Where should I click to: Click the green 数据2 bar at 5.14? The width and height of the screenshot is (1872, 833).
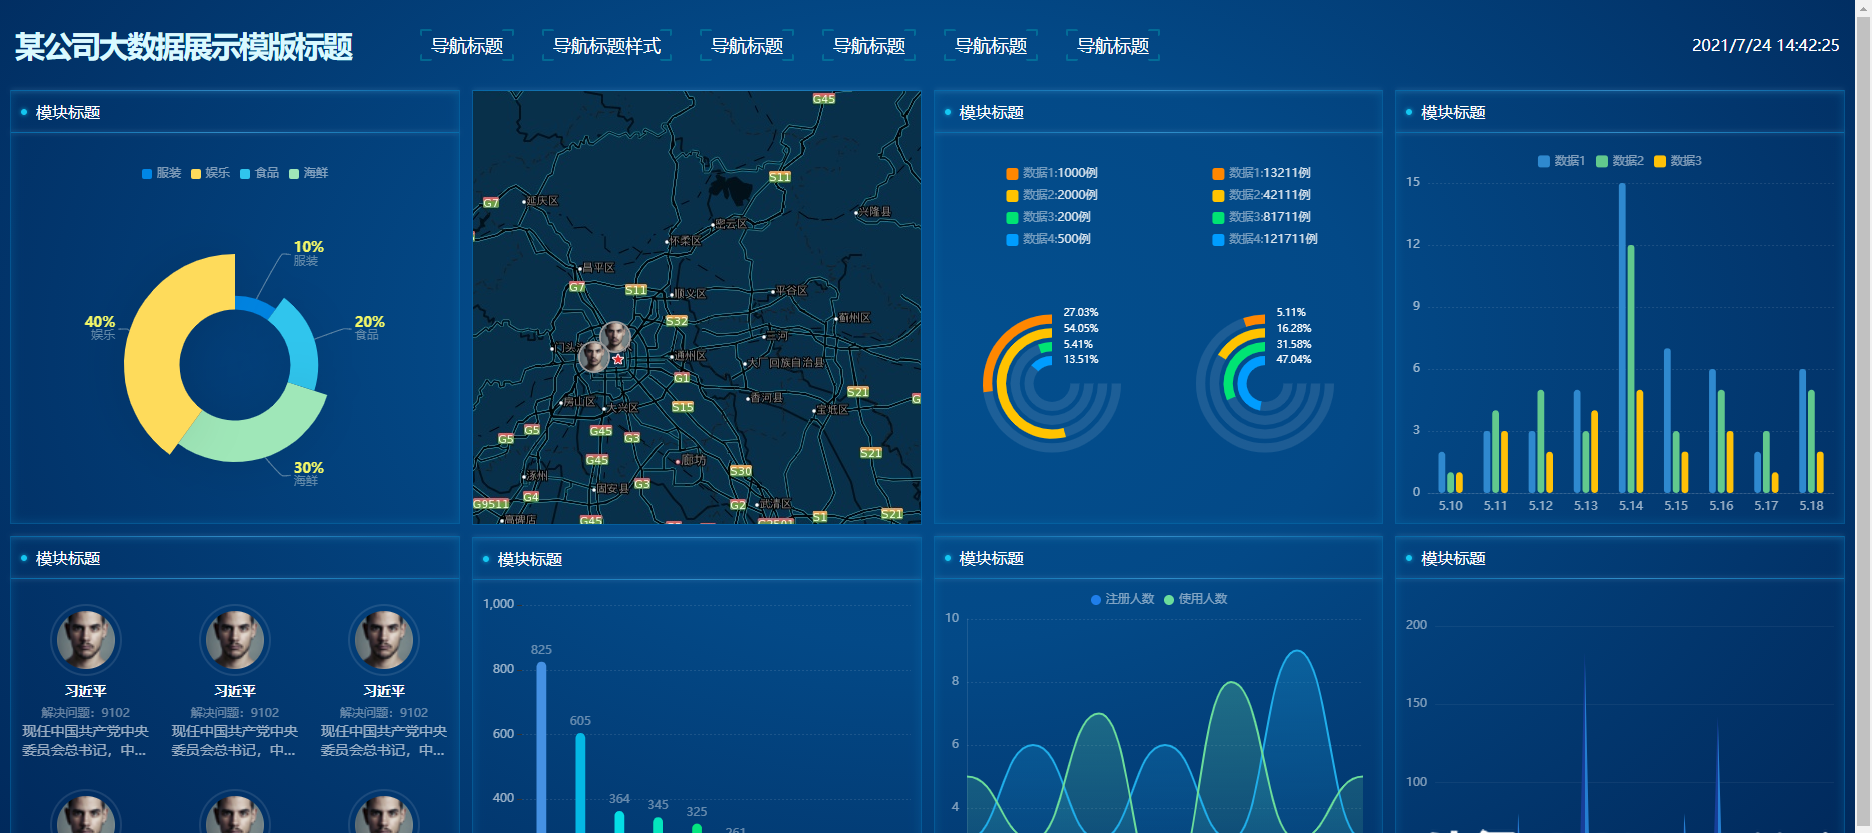click(x=1631, y=369)
